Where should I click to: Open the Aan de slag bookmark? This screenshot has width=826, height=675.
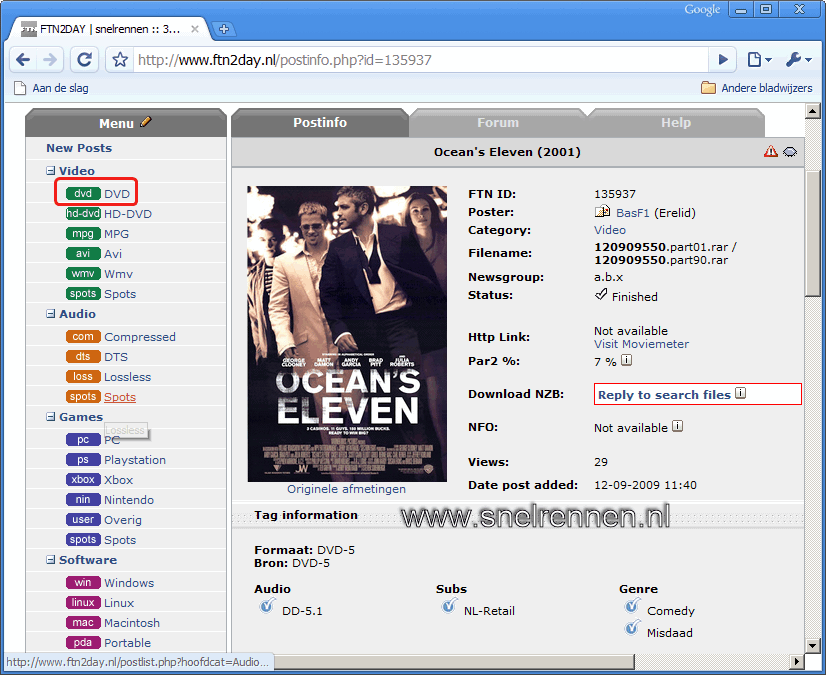(x=51, y=88)
